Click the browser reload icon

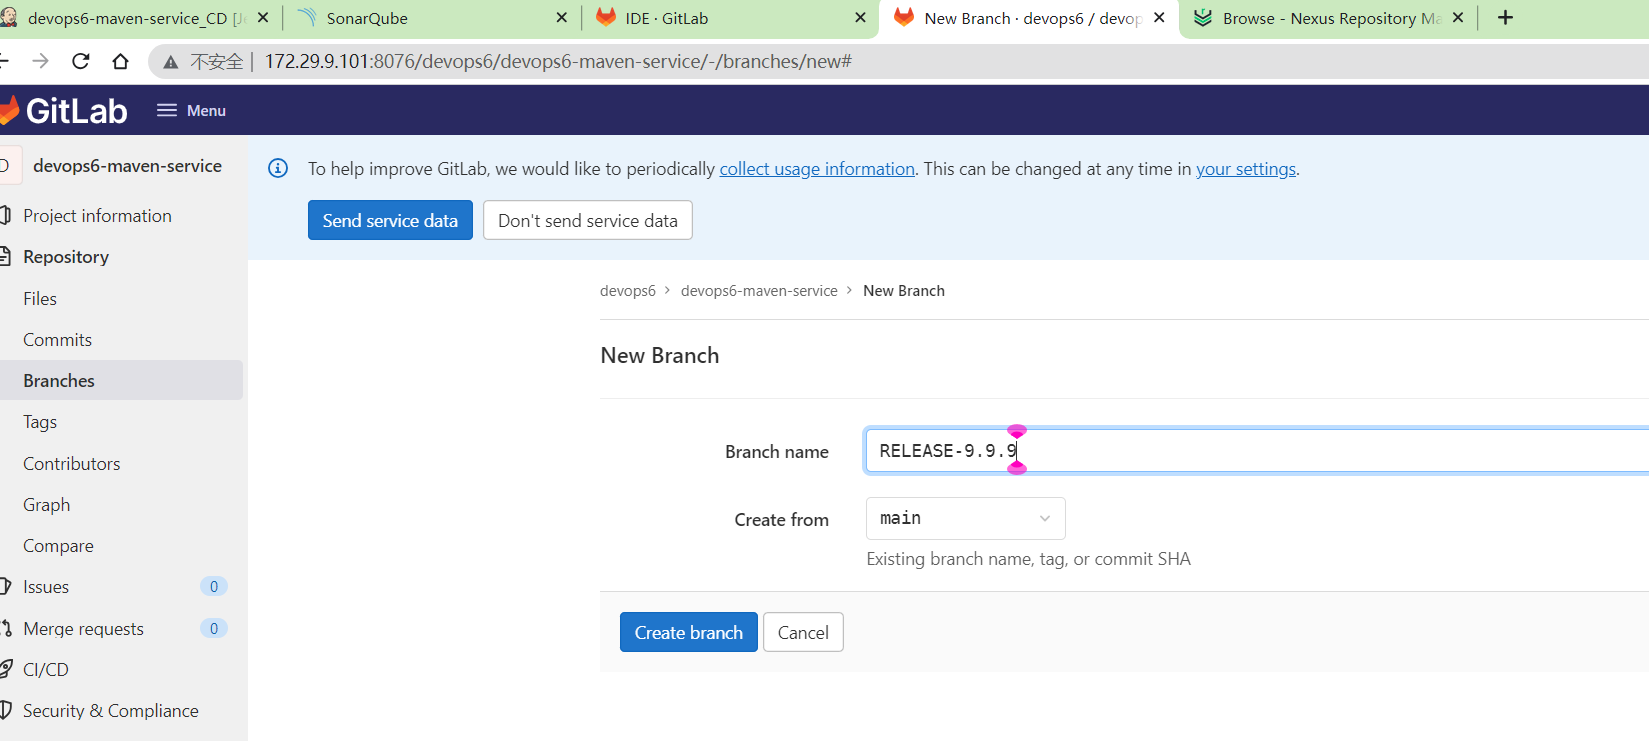pos(81,61)
